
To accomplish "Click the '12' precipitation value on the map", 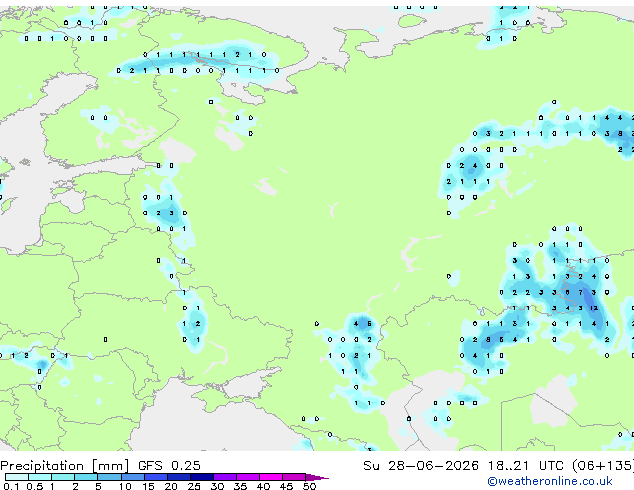I will pos(594,308).
